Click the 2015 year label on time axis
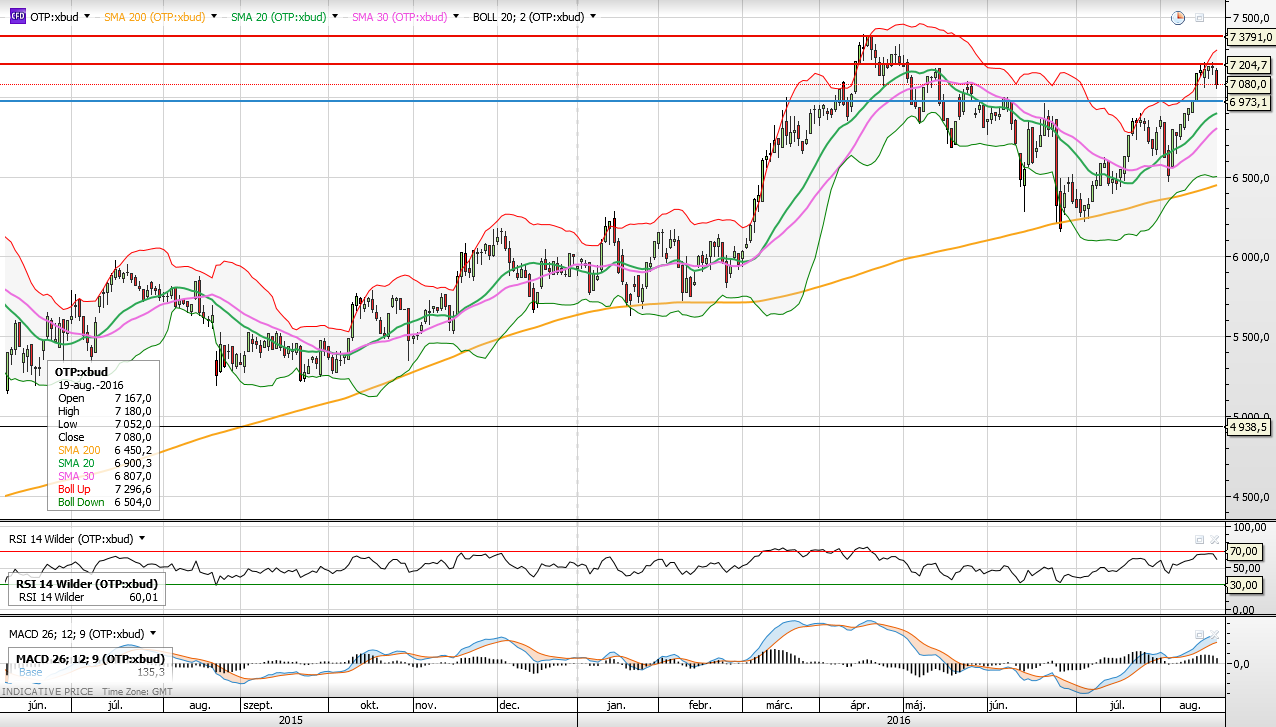The width and height of the screenshot is (1276, 727). tap(291, 719)
